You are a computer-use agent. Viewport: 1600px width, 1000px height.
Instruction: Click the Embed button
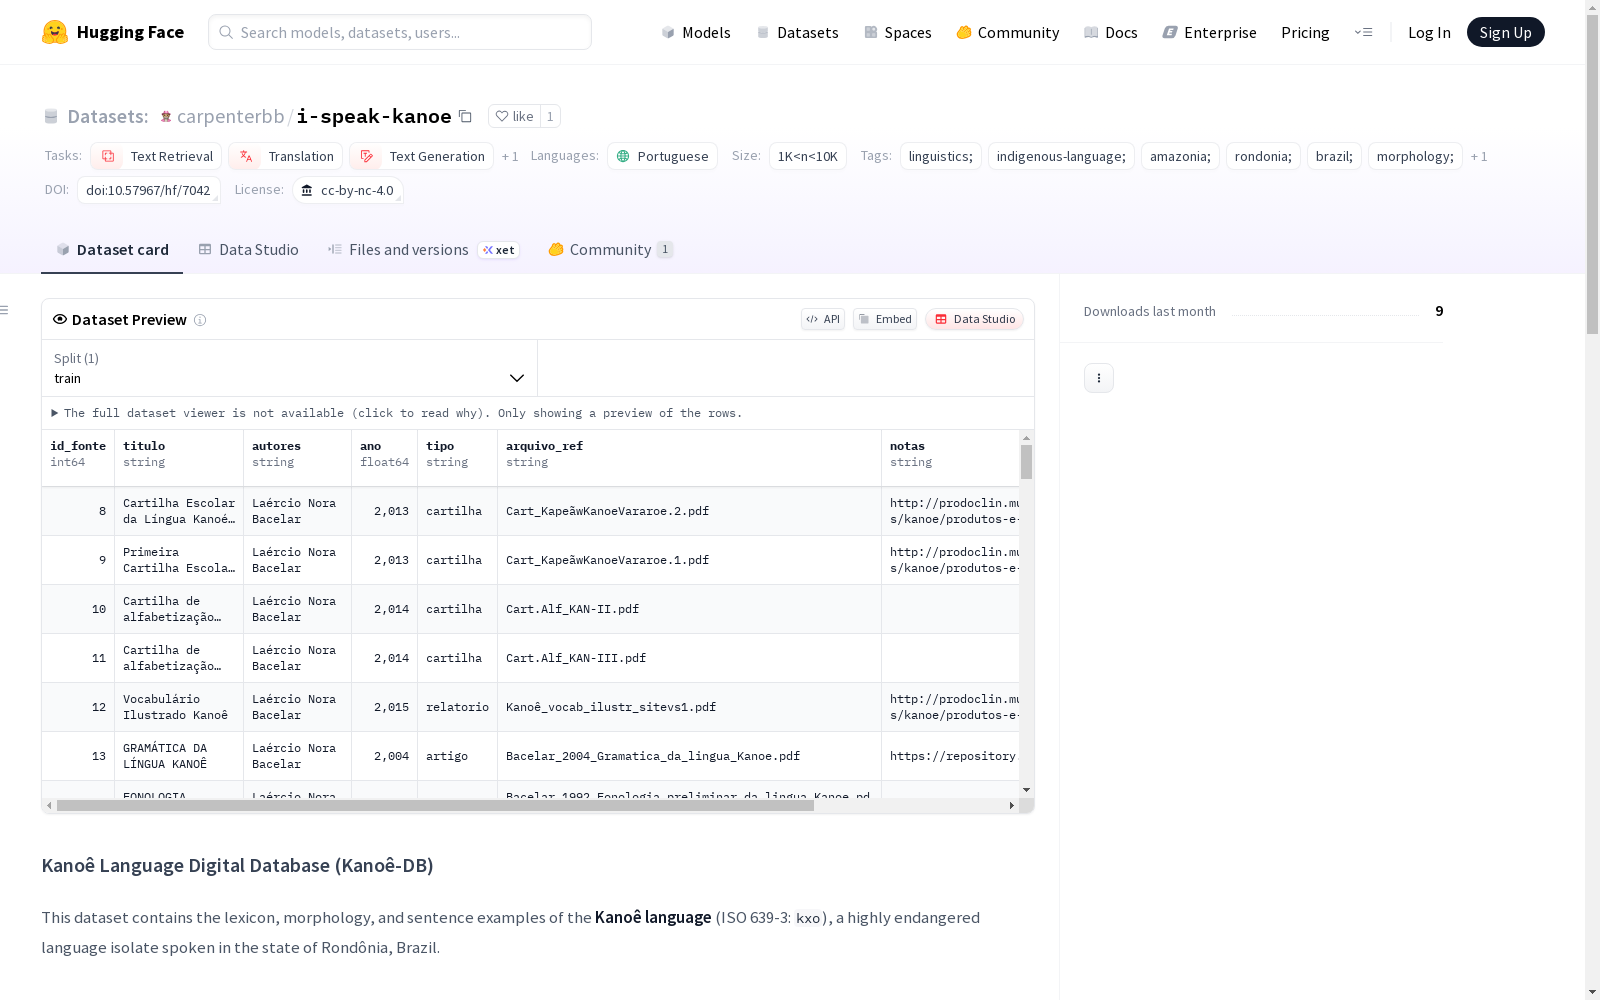[885, 319]
